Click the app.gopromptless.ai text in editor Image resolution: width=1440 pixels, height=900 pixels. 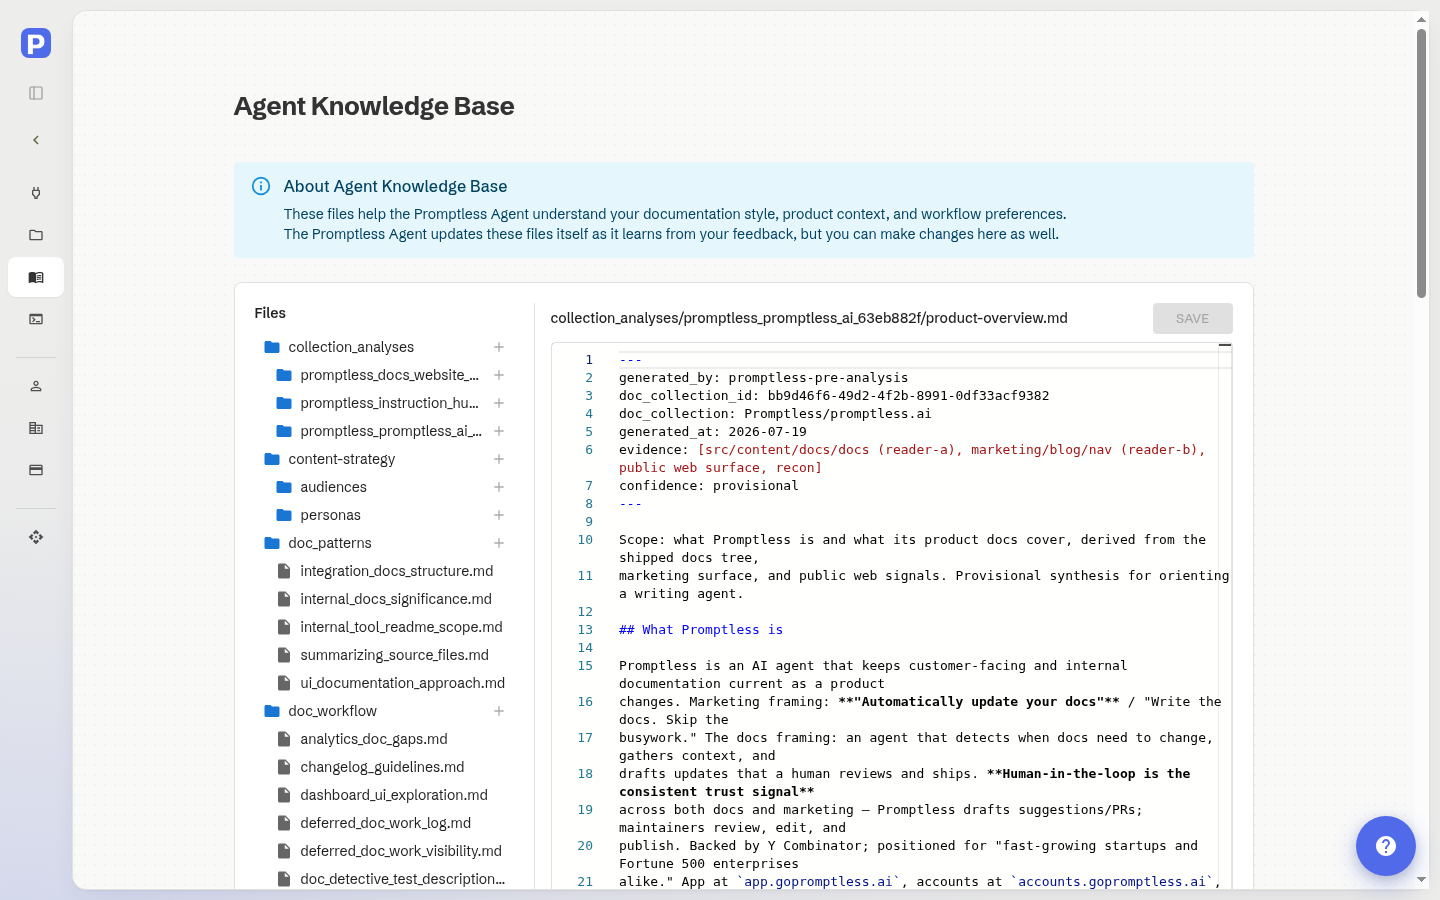pyautogui.click(x=818, y=882)
